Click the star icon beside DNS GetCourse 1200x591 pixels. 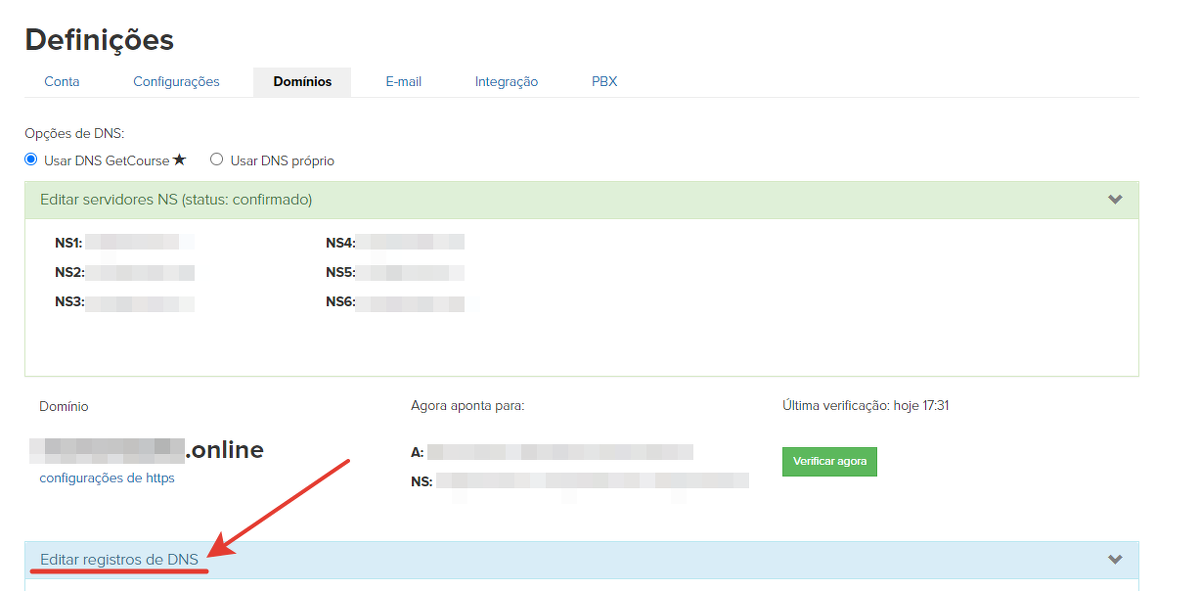point(180,160)
